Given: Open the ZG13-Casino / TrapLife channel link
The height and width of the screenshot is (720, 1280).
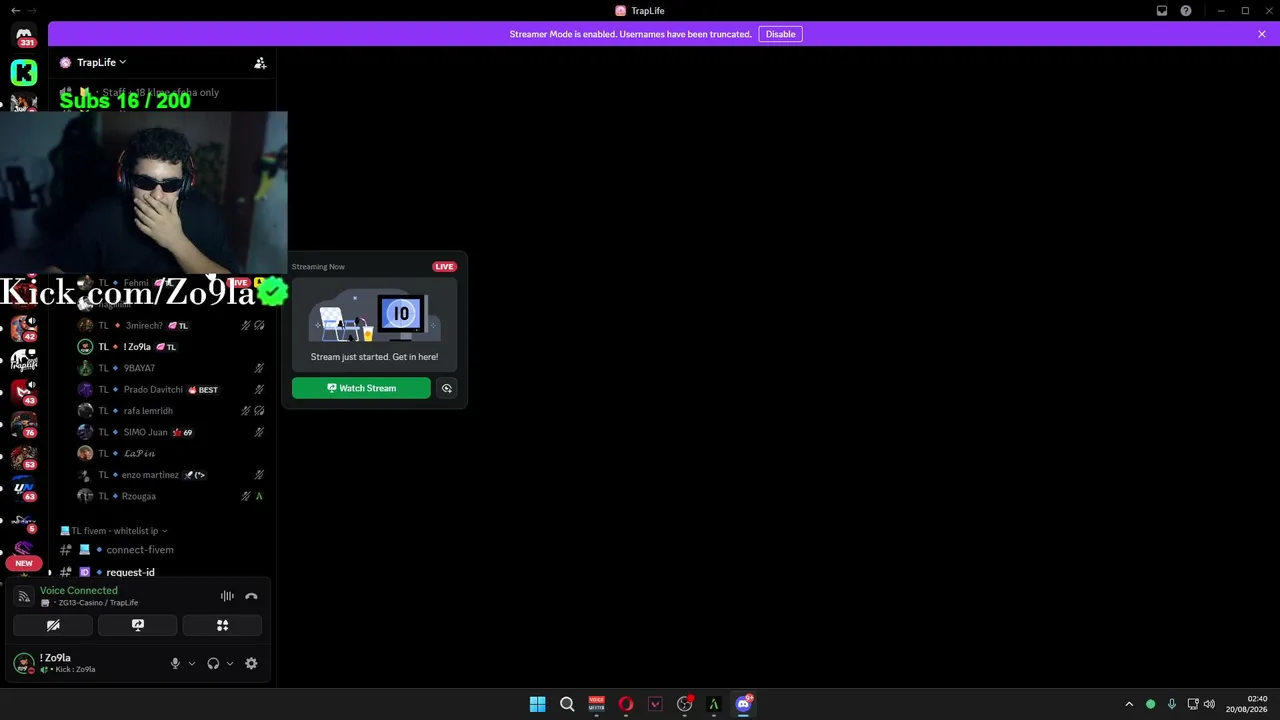Looking at the screenshot, I should [98, 603].
